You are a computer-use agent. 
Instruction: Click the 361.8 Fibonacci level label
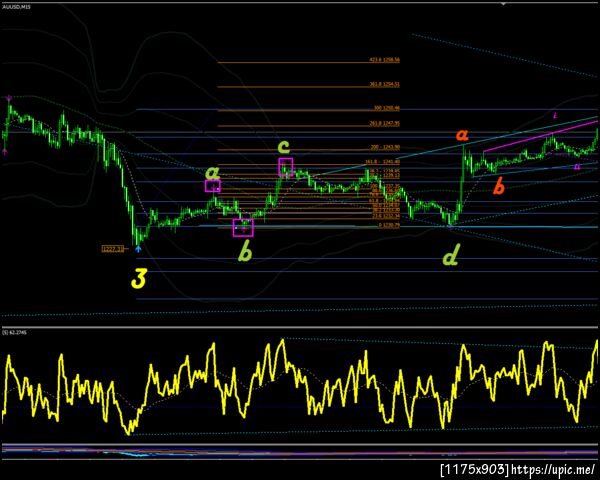(385, 84)
